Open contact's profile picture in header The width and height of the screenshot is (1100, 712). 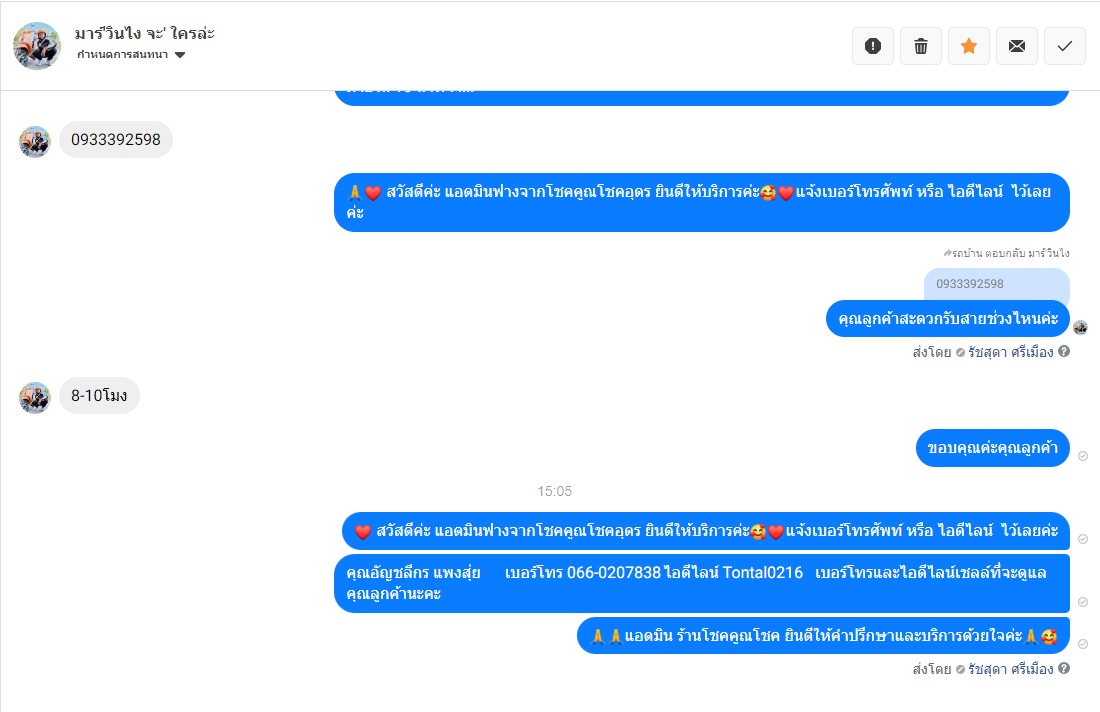(36, 46)
